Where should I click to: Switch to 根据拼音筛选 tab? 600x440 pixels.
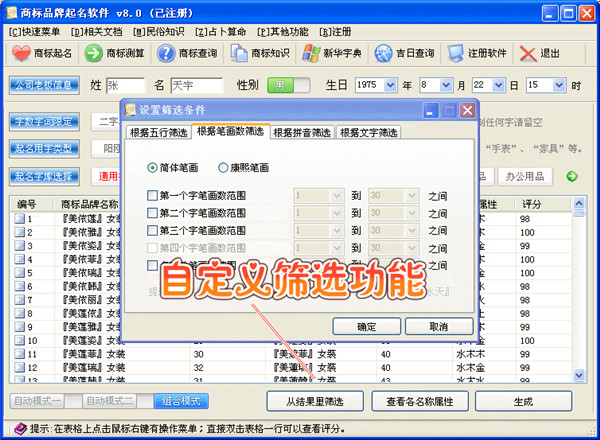pyautogui.click(x=303, y=132)
